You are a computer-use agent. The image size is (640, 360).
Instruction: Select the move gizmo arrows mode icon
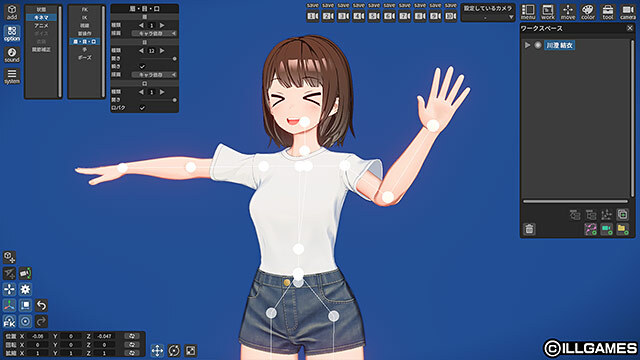click(x=157, y=351)
